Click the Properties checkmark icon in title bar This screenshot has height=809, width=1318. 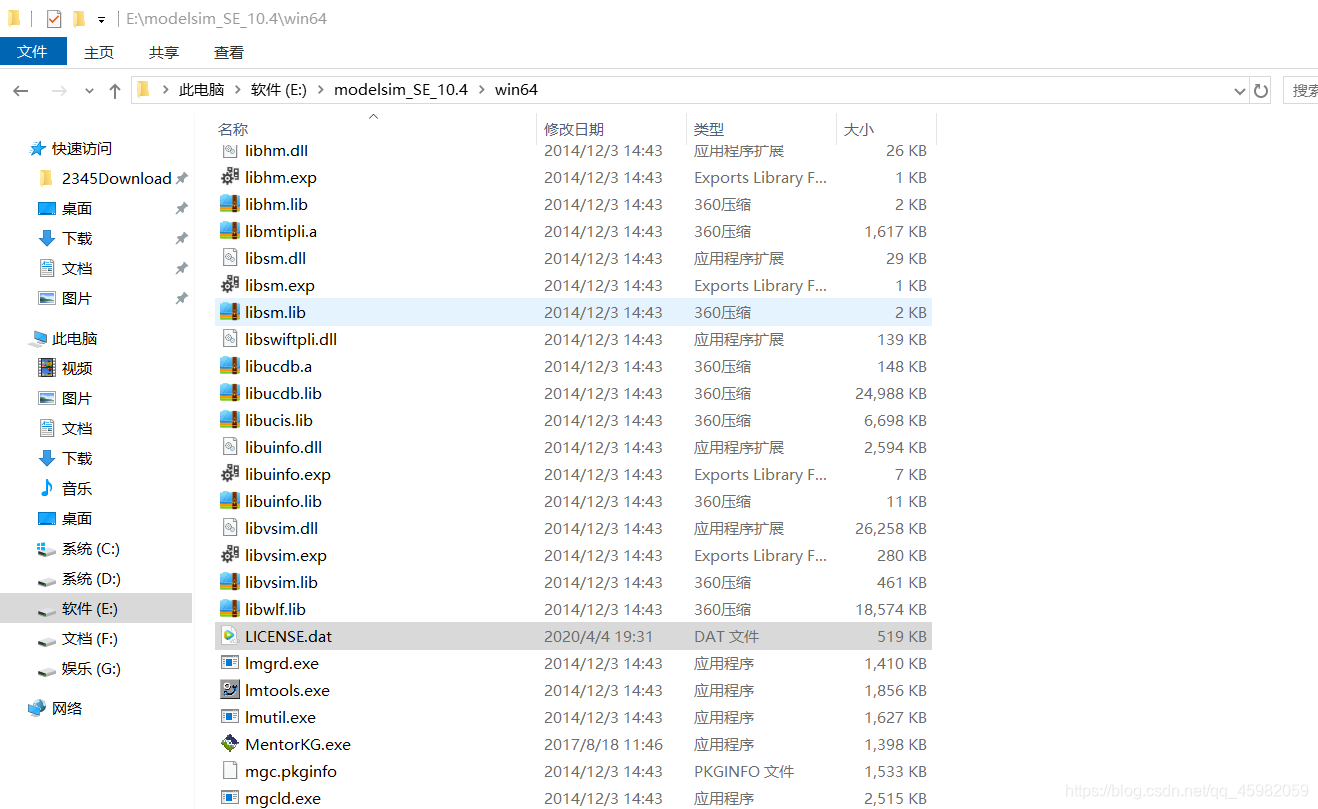(54, 19)
